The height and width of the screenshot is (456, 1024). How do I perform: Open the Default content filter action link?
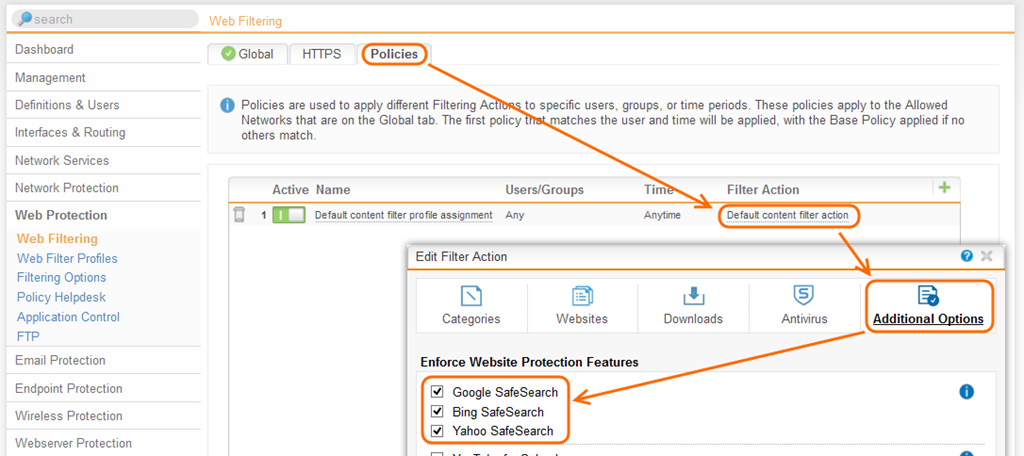click(787, 215)
